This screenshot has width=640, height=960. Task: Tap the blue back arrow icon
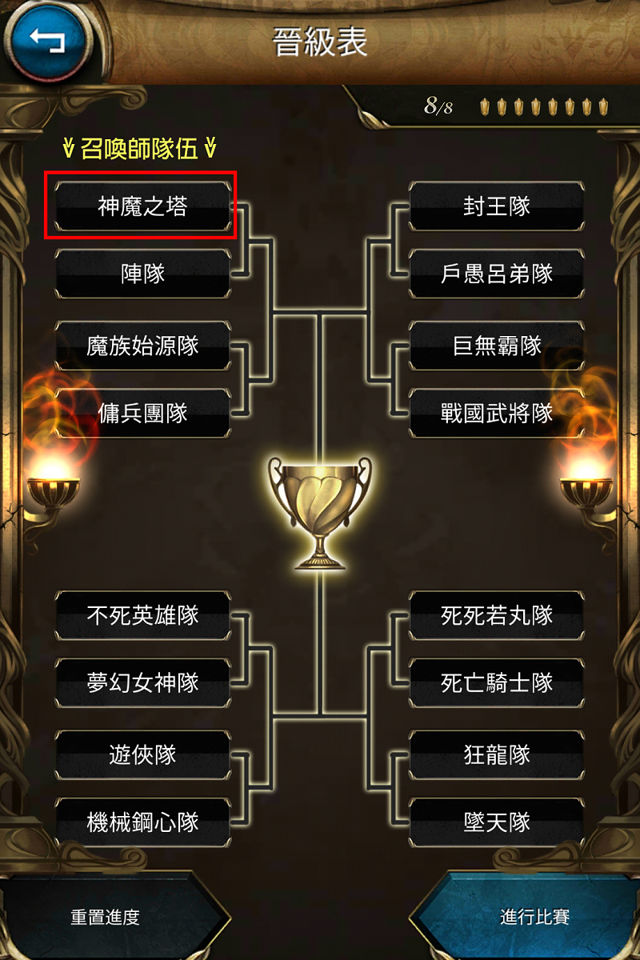tap(48, 40)
